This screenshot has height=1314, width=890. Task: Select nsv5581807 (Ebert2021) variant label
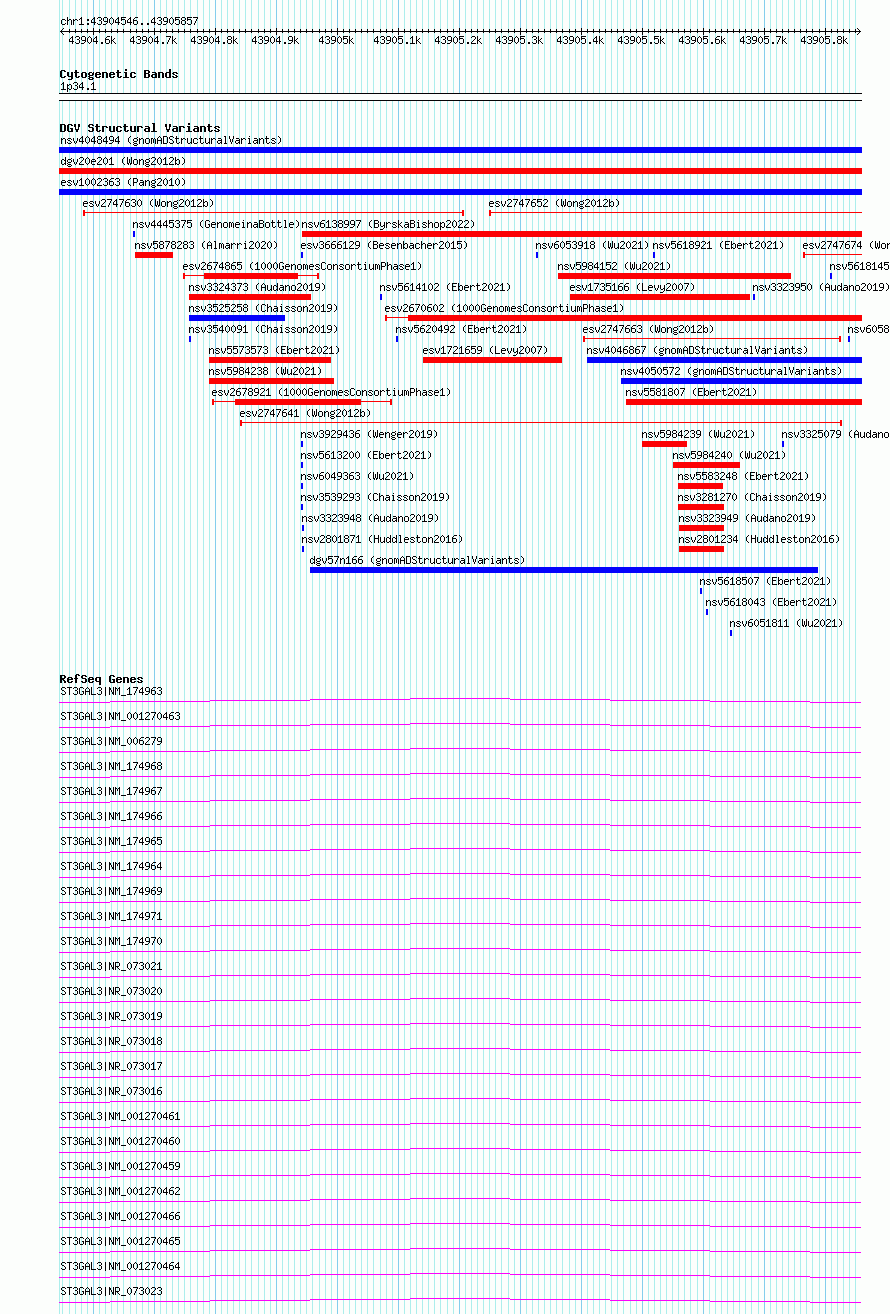point(691,392)
